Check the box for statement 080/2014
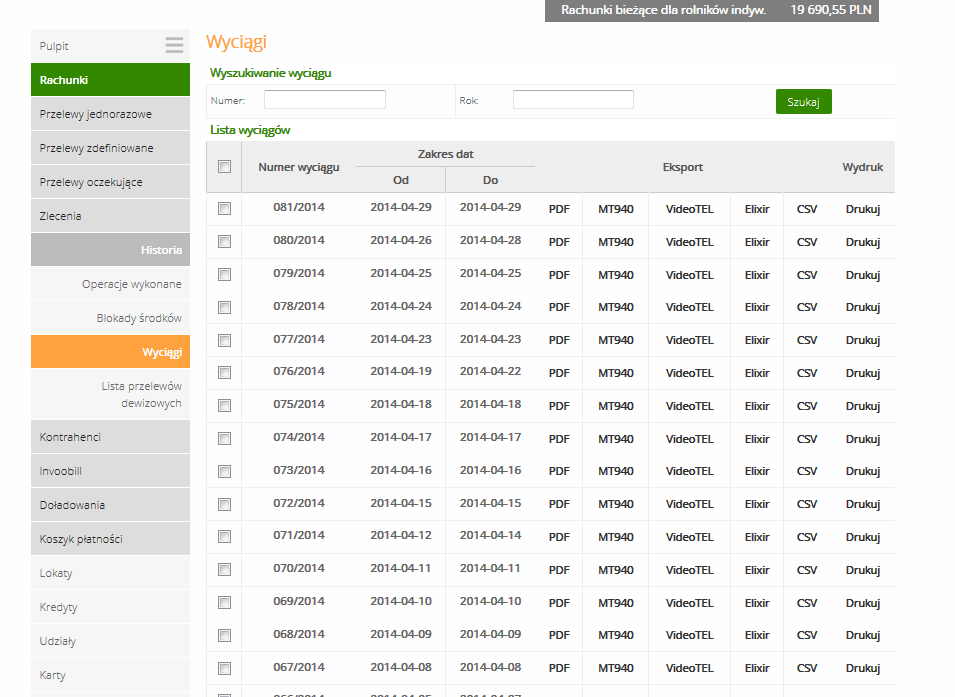This screenshot has height=697, width=955. pos(225,242)
